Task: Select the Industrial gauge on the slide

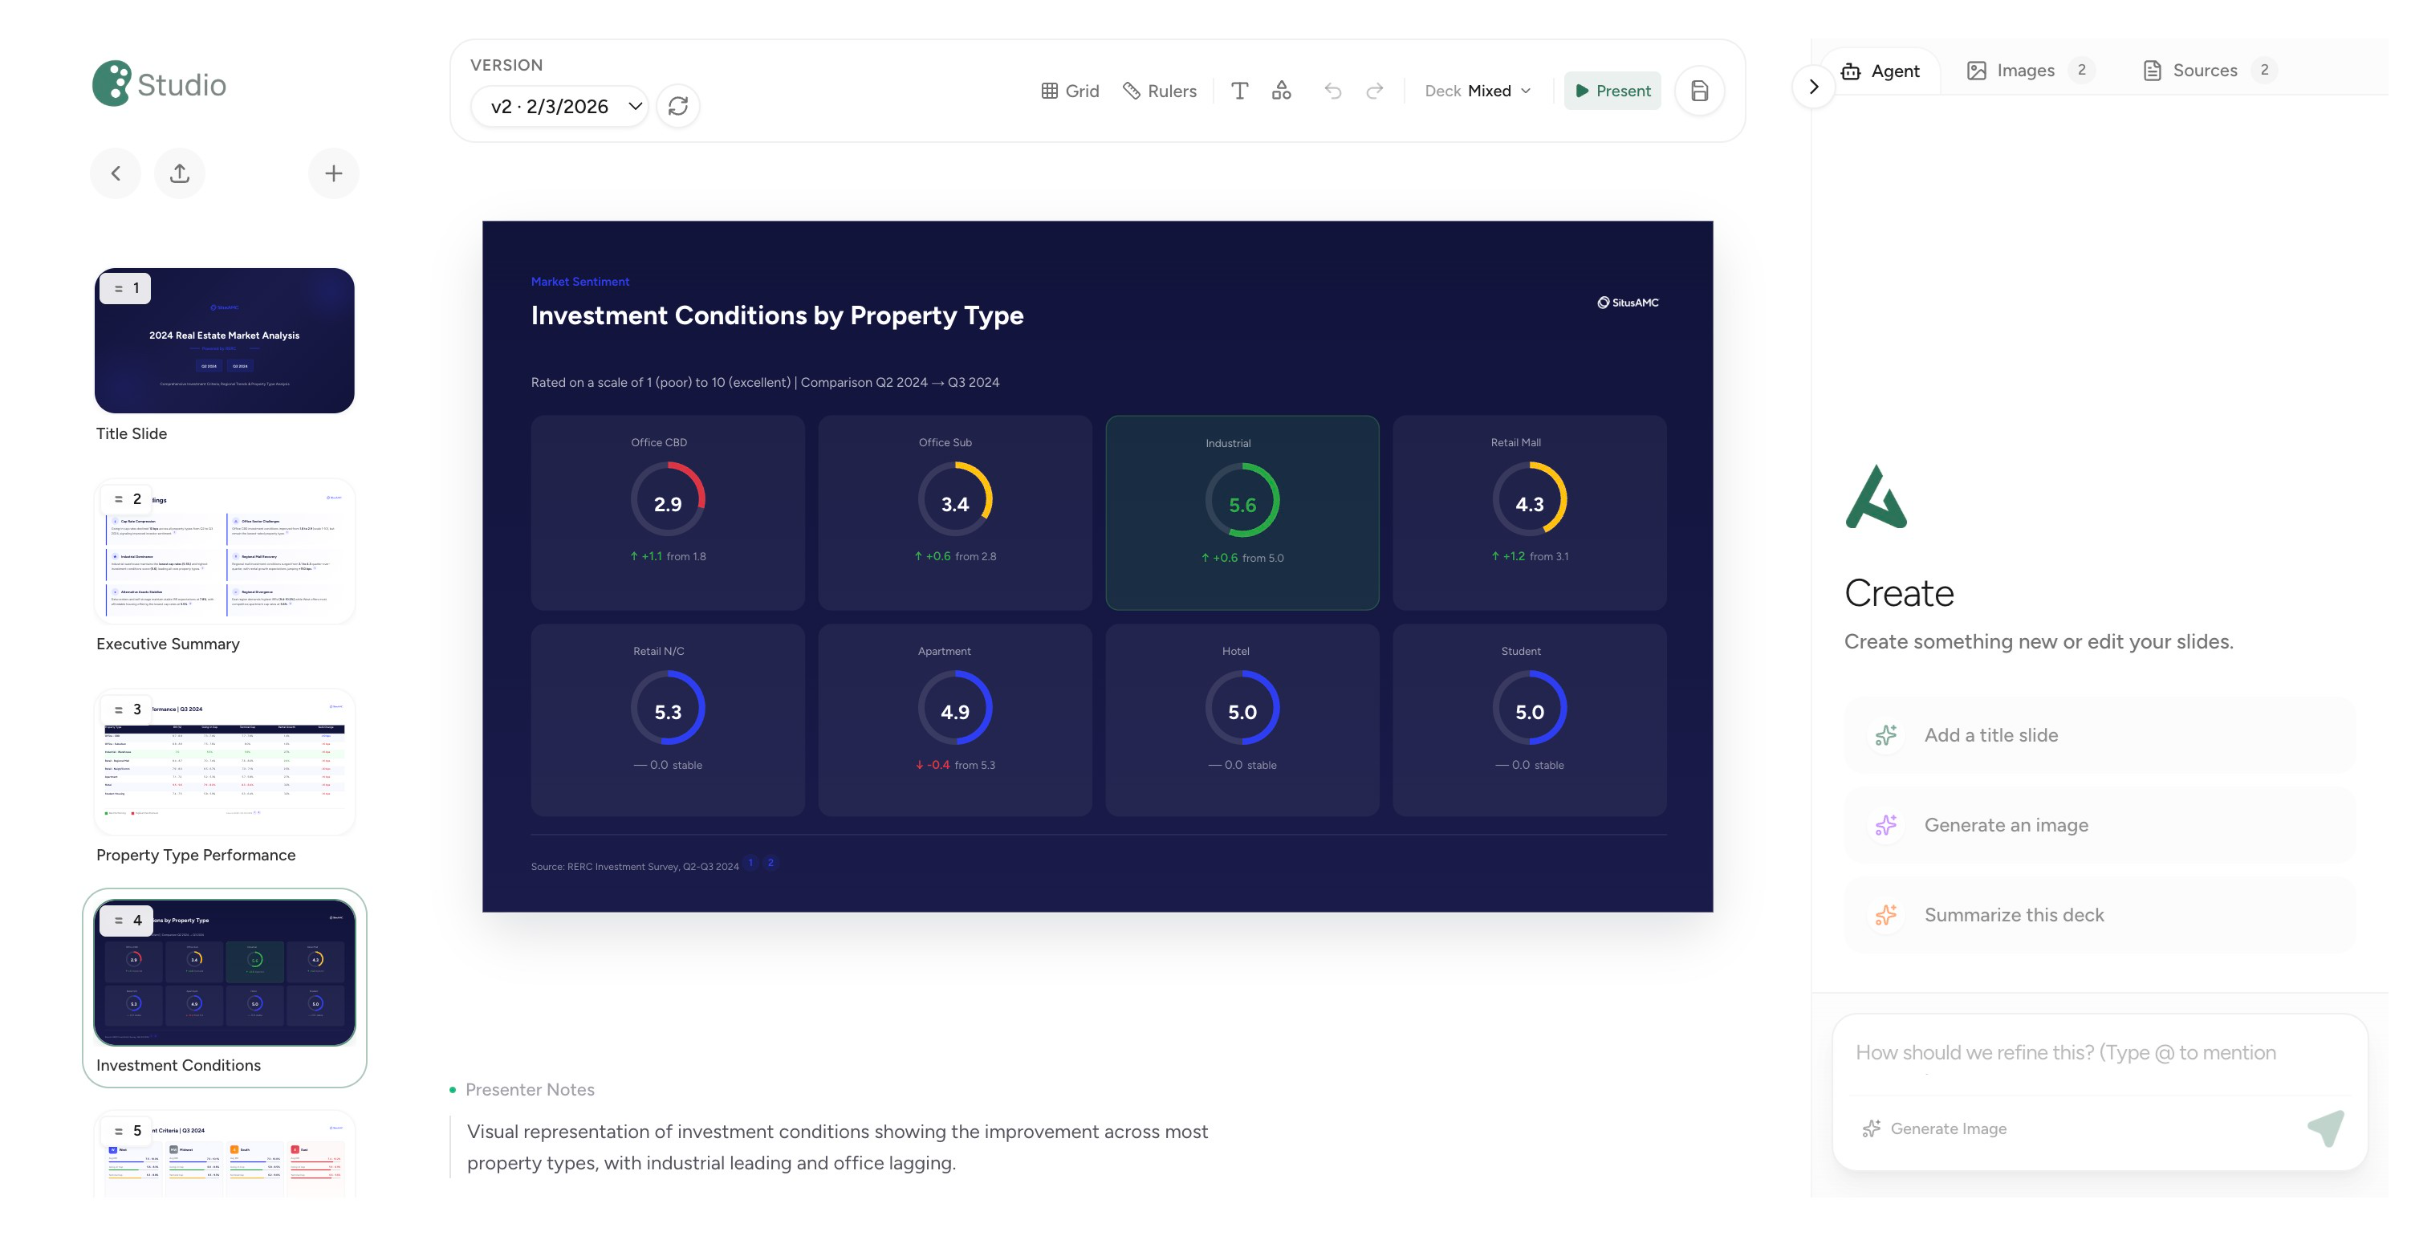Action: (1242, 512)
